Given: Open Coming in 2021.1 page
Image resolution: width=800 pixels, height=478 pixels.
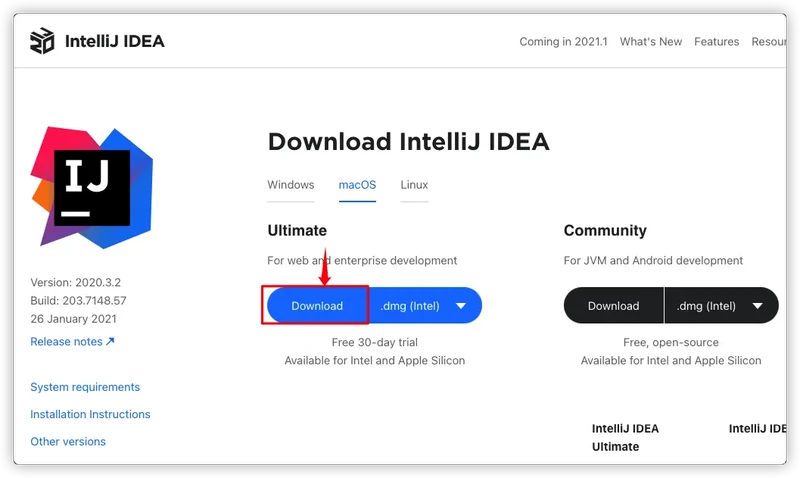Looking at the screenshot, I should coord(563,41).
